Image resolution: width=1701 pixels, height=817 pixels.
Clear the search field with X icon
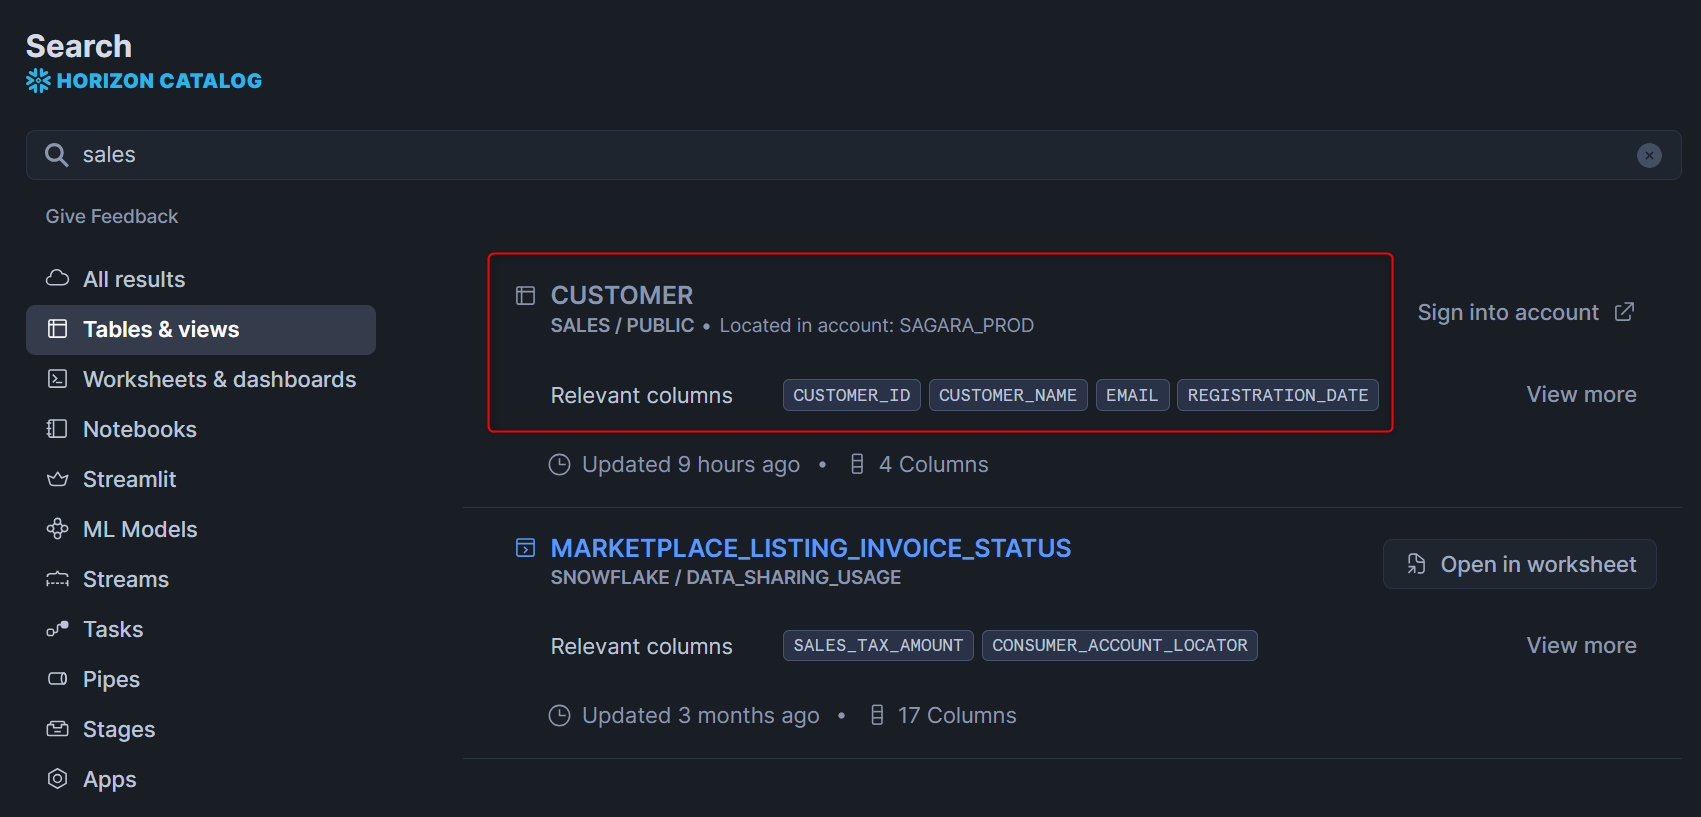coord(1649,155)
